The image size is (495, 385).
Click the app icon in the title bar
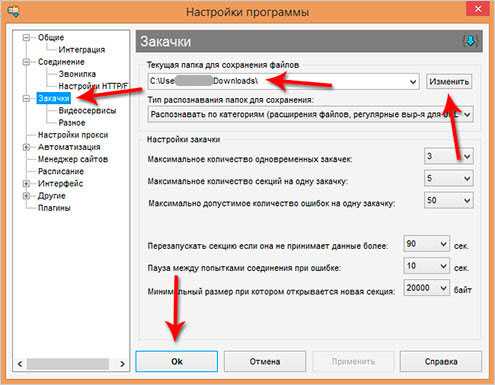[x=14, y=12]
